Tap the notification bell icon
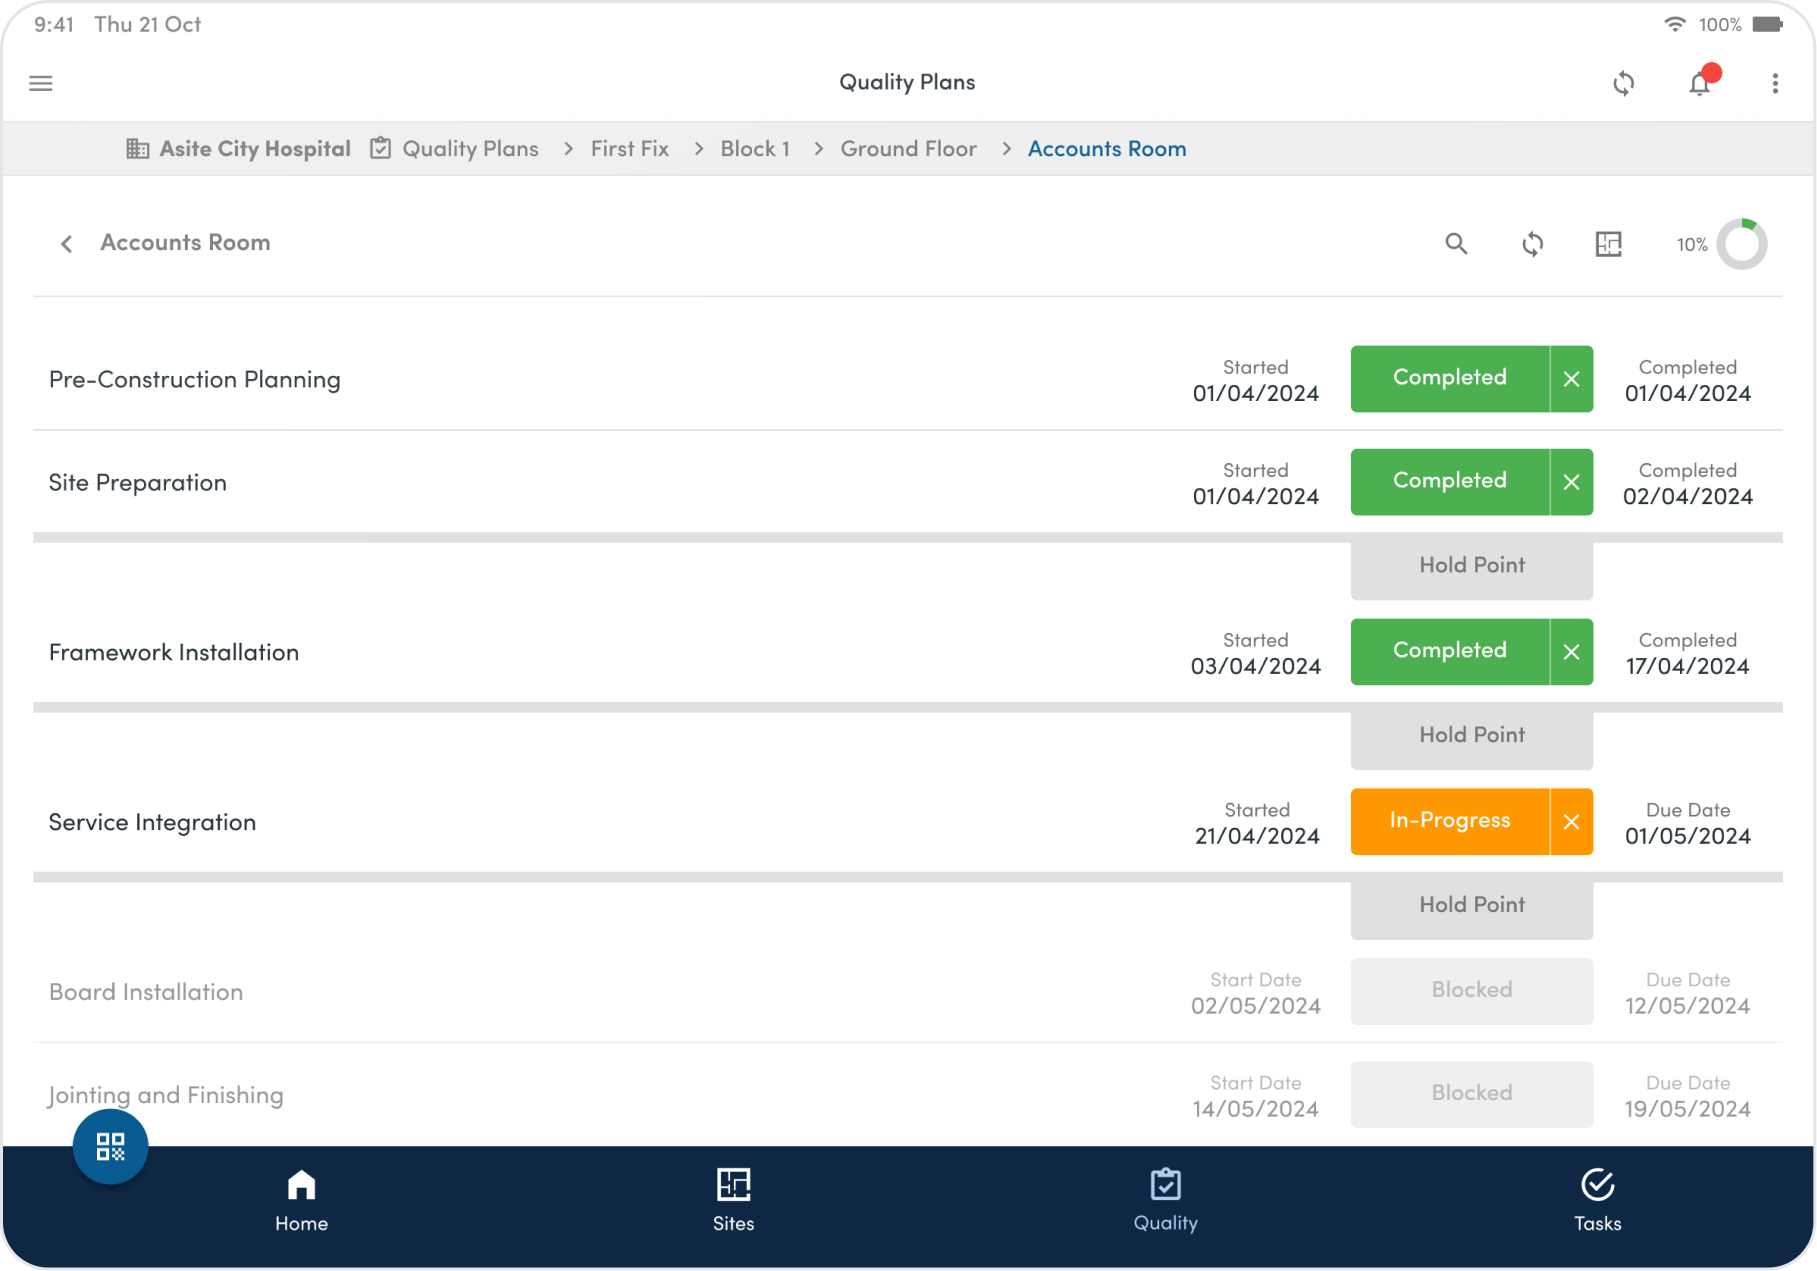 [1700, 84]
